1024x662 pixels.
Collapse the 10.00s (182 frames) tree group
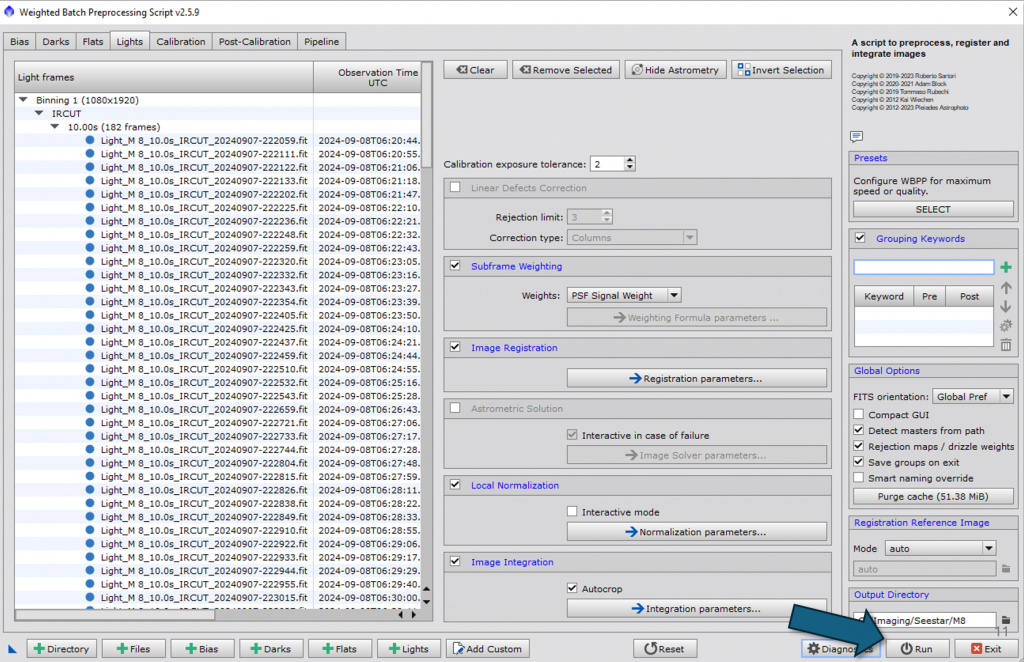pos(56,127)
